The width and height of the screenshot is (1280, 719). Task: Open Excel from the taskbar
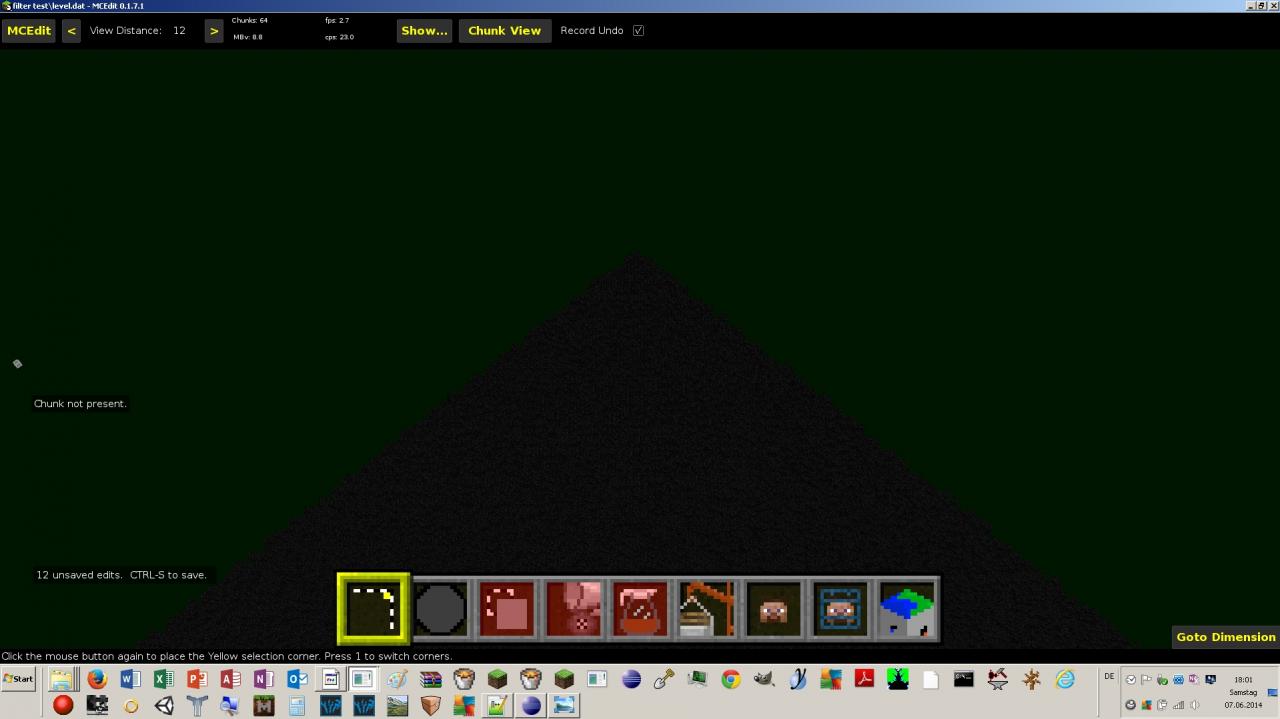click(163, 679)
